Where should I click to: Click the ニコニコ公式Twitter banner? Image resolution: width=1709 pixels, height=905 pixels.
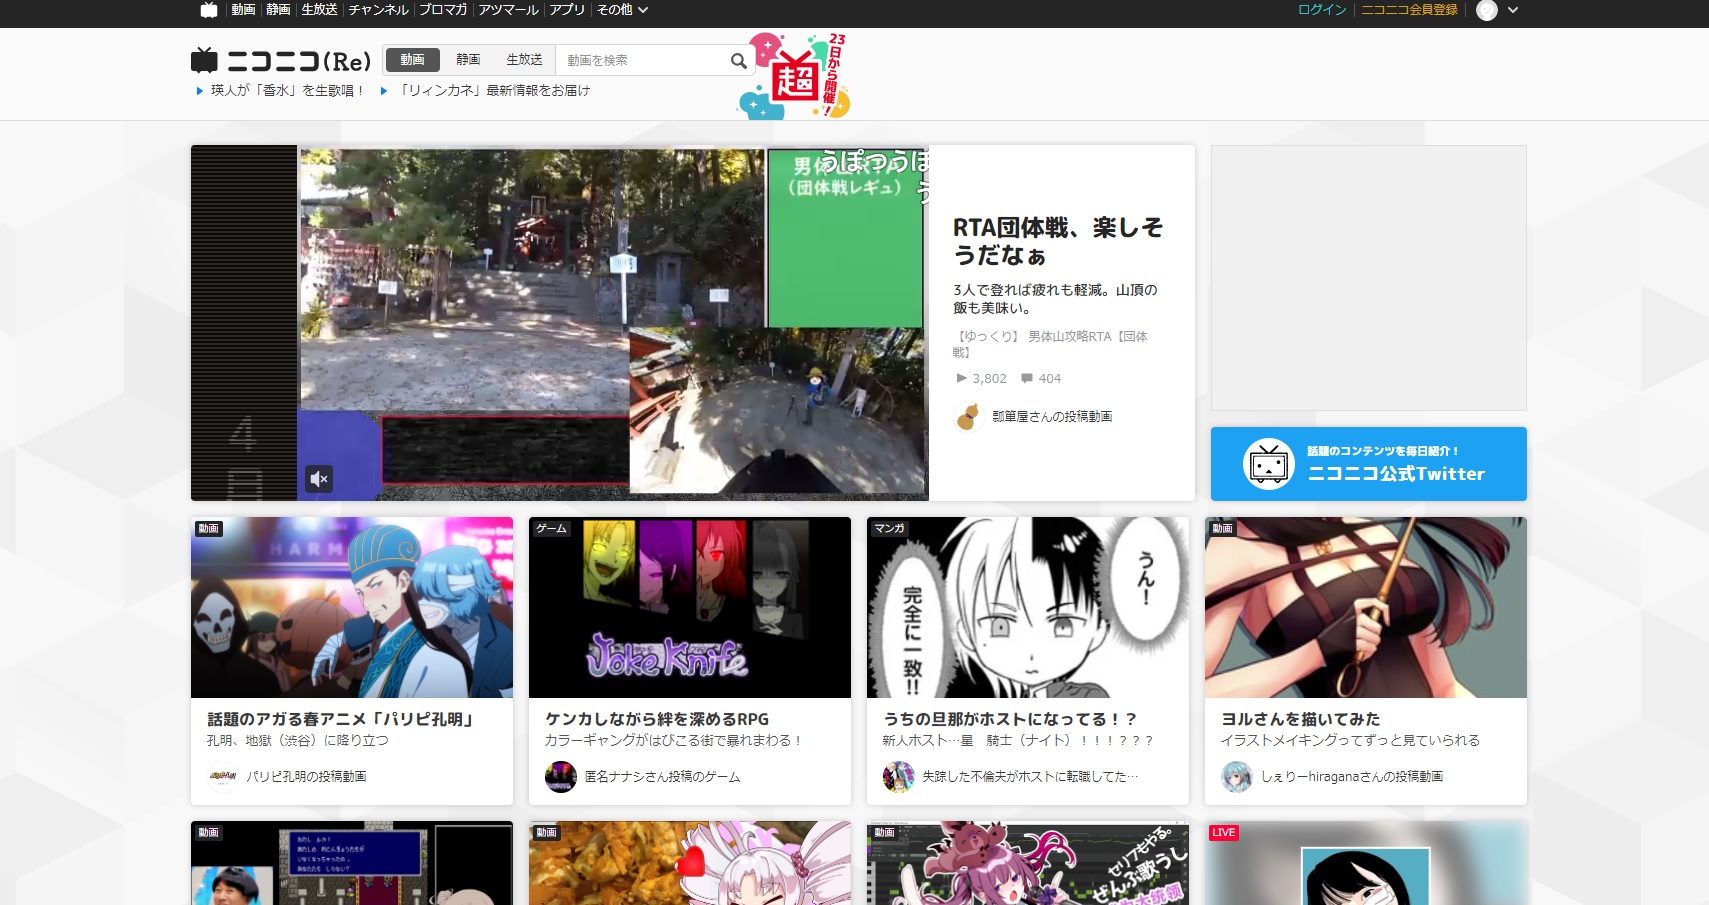pos(1368,464)
